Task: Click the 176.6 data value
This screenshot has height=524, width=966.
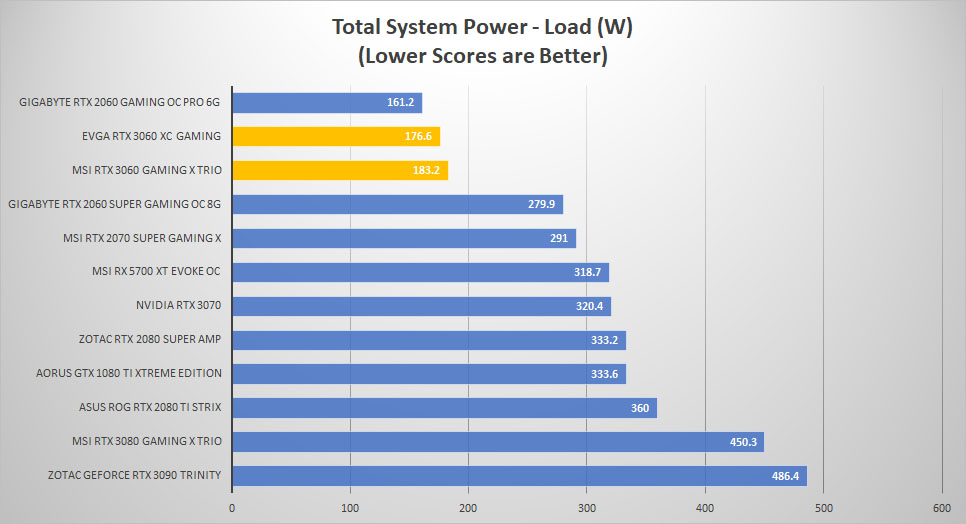Action: (418, 136)
